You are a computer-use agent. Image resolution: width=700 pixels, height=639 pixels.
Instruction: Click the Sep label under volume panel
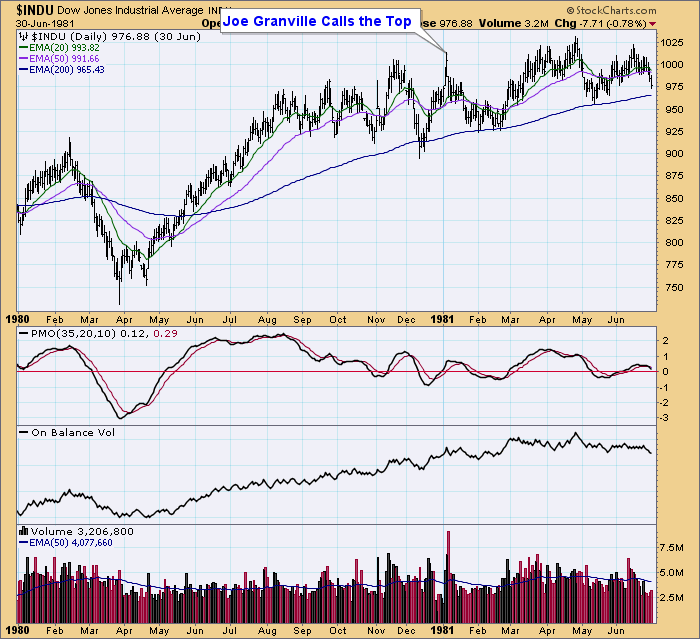302,631
